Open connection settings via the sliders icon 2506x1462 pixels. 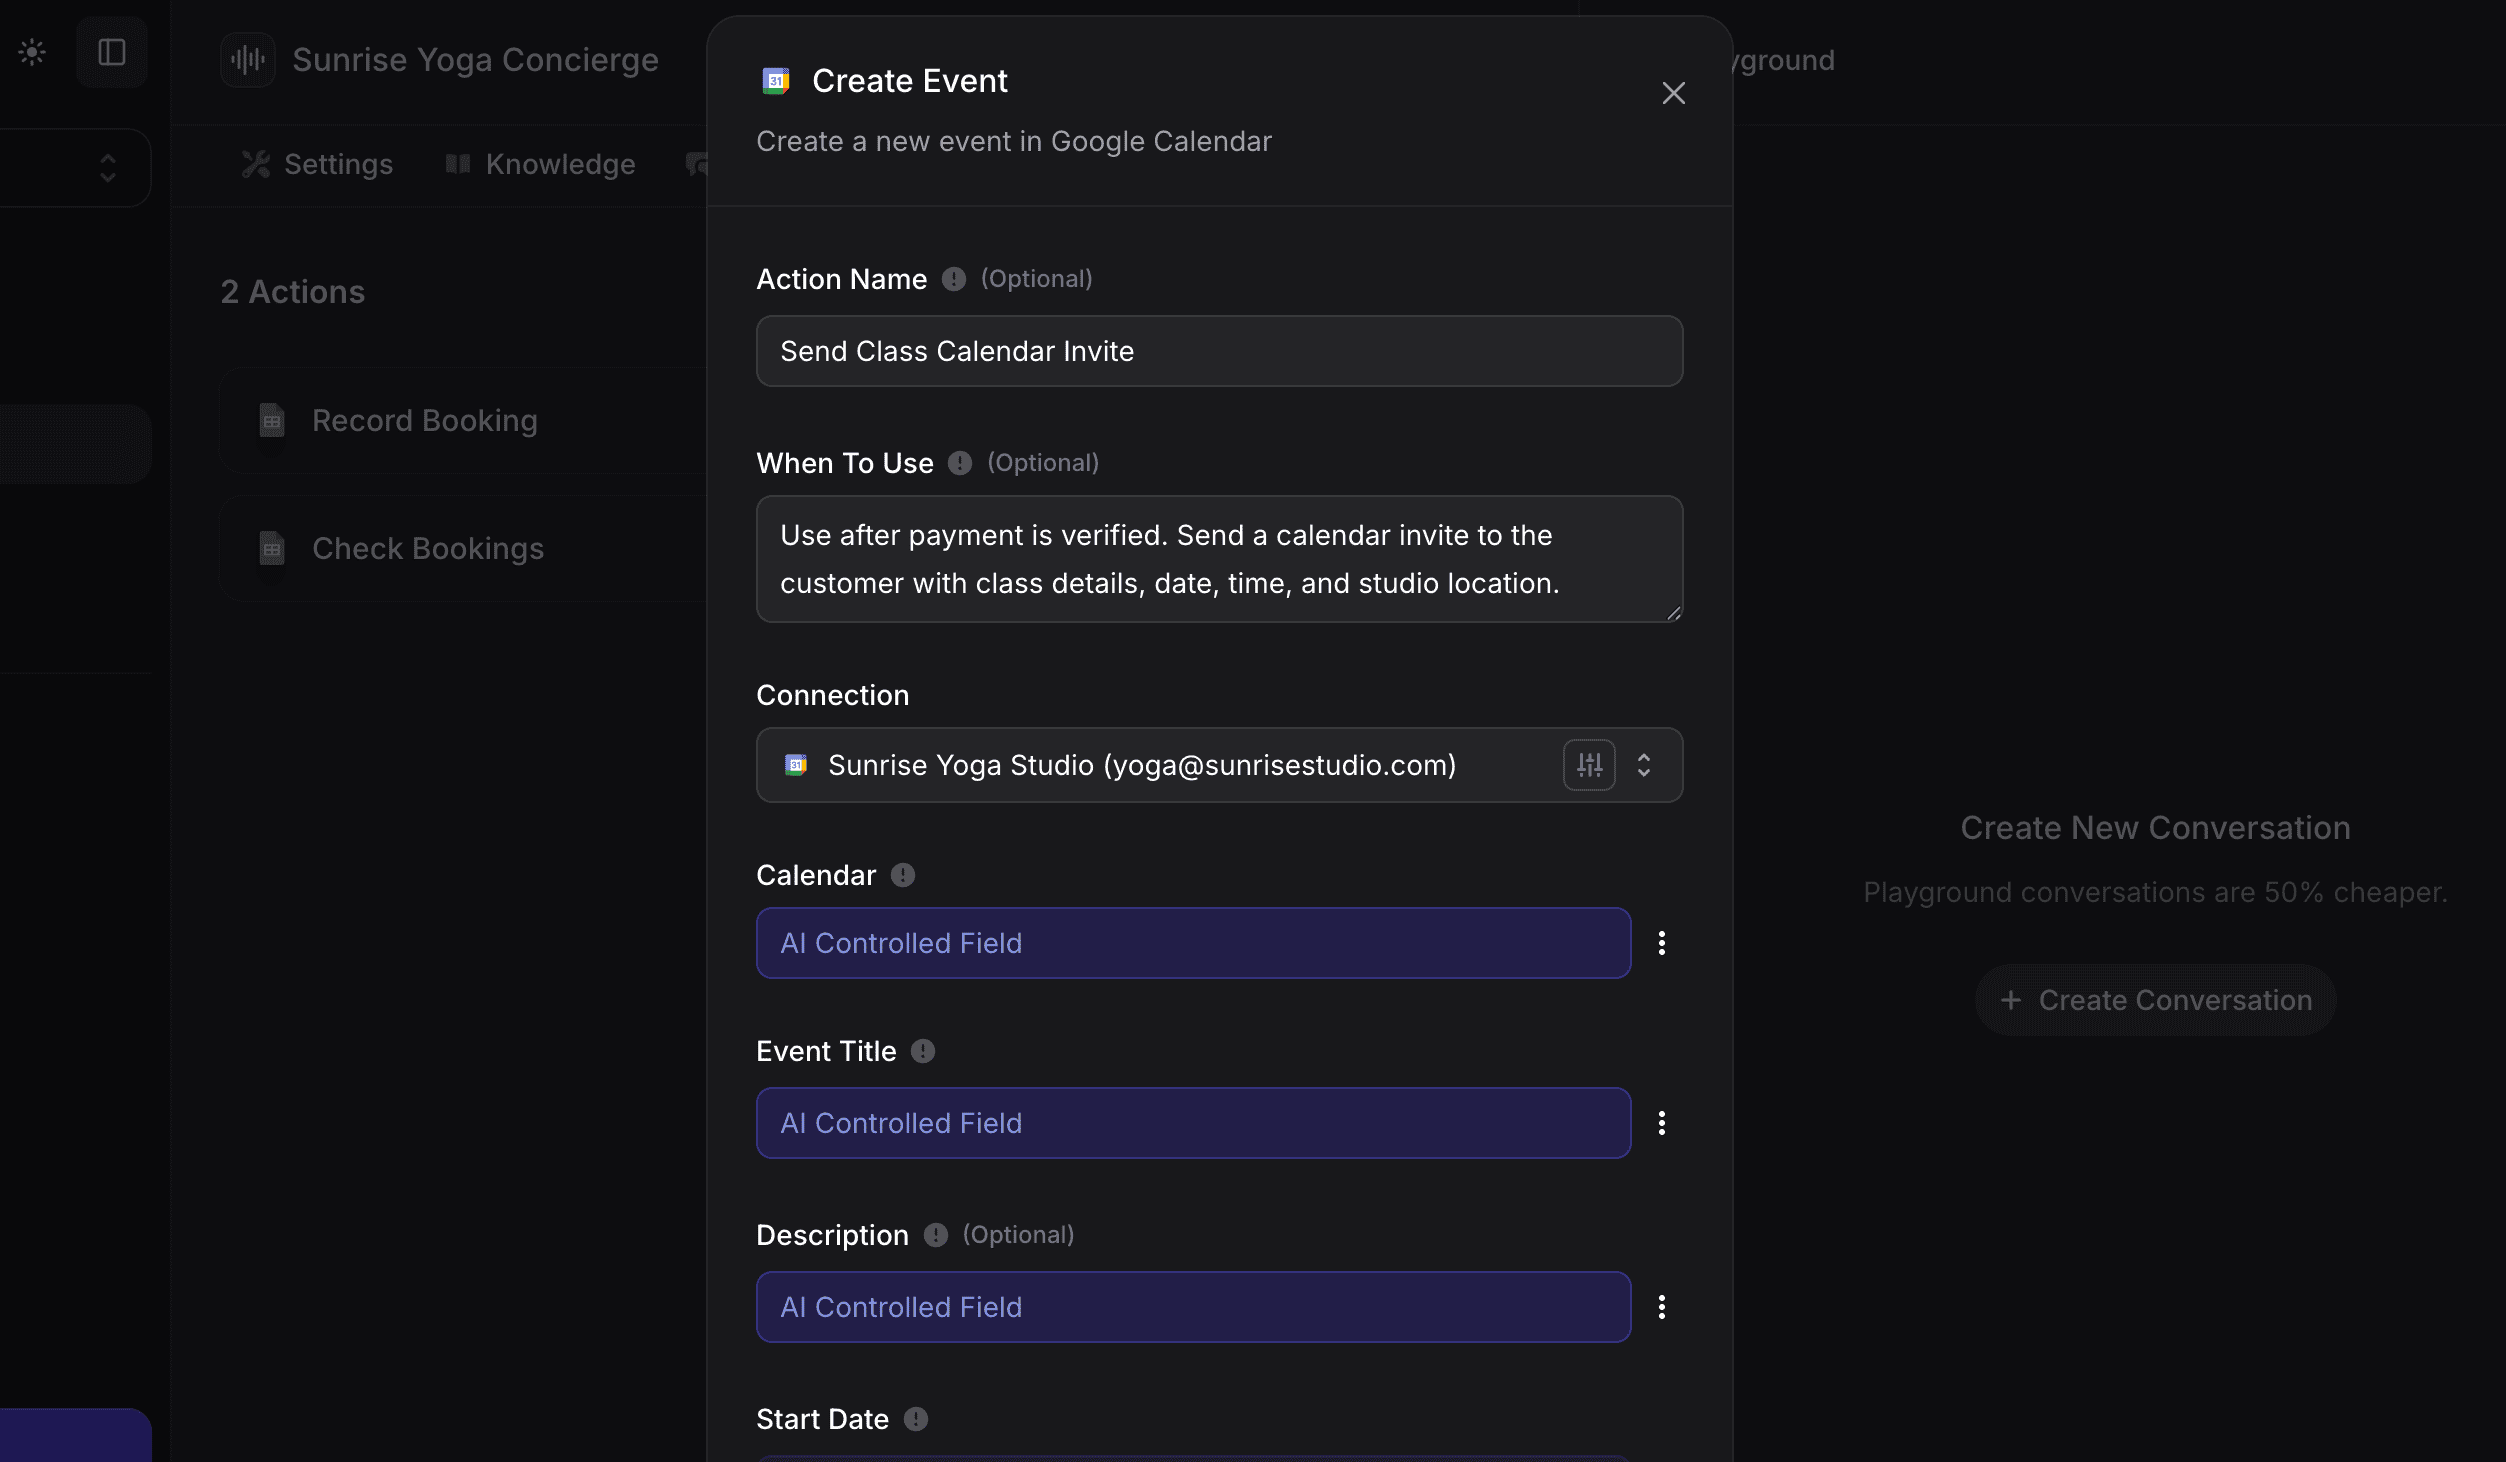1590,765
